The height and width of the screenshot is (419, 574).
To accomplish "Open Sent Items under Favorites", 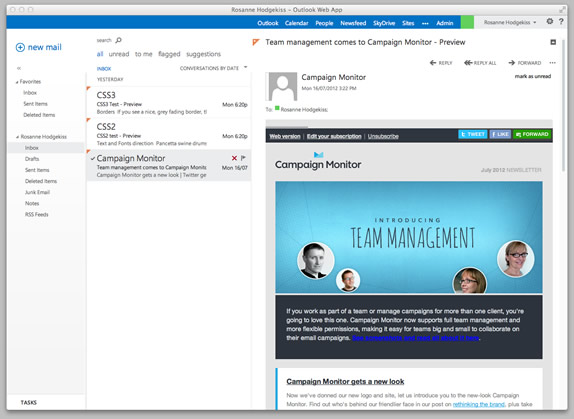I will click(x=36, y=104).
